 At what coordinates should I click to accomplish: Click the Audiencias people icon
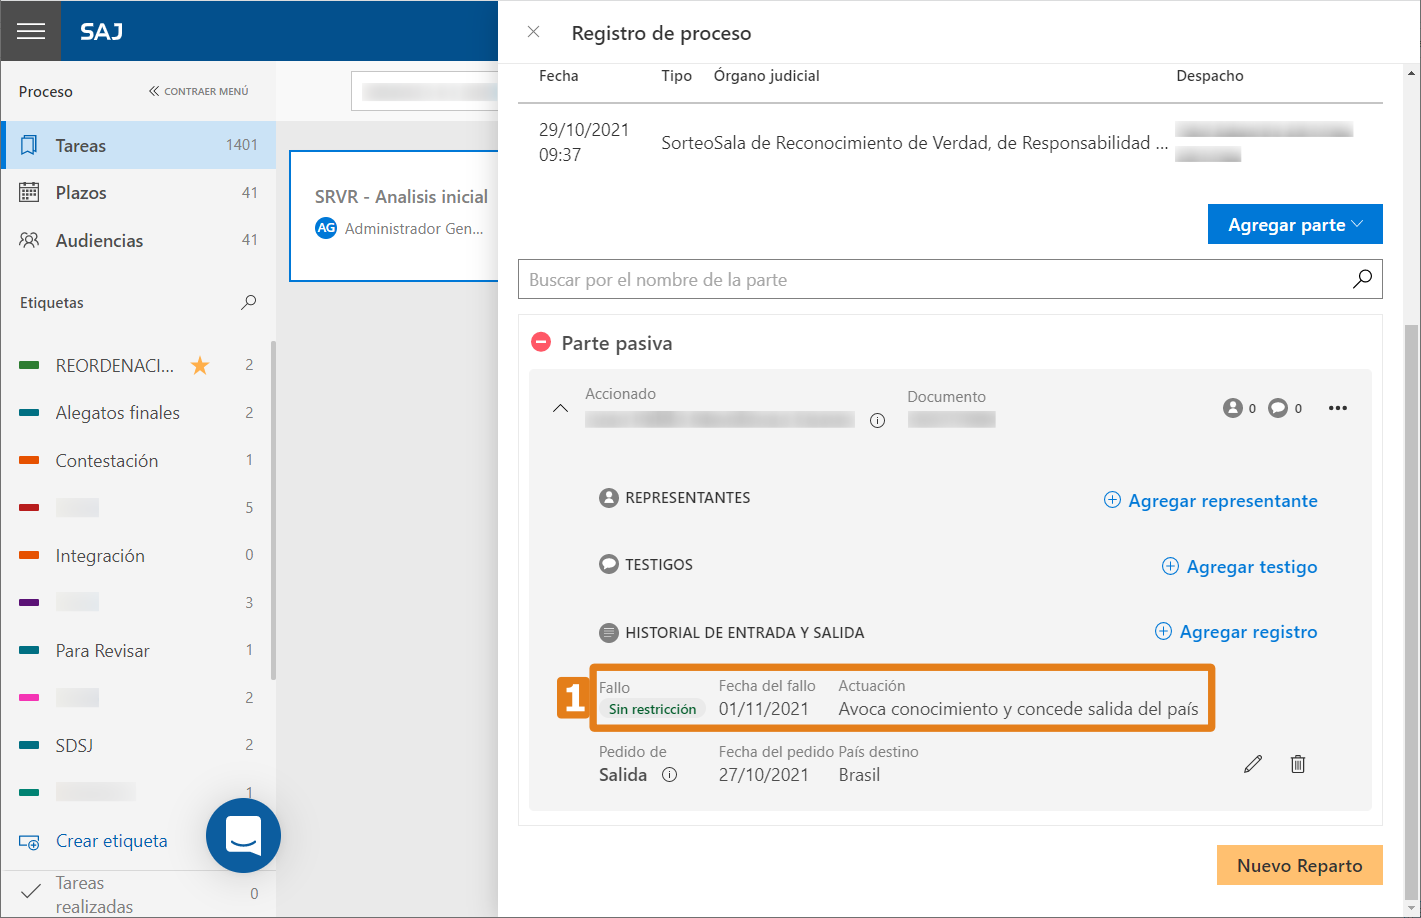coord(29,240)
